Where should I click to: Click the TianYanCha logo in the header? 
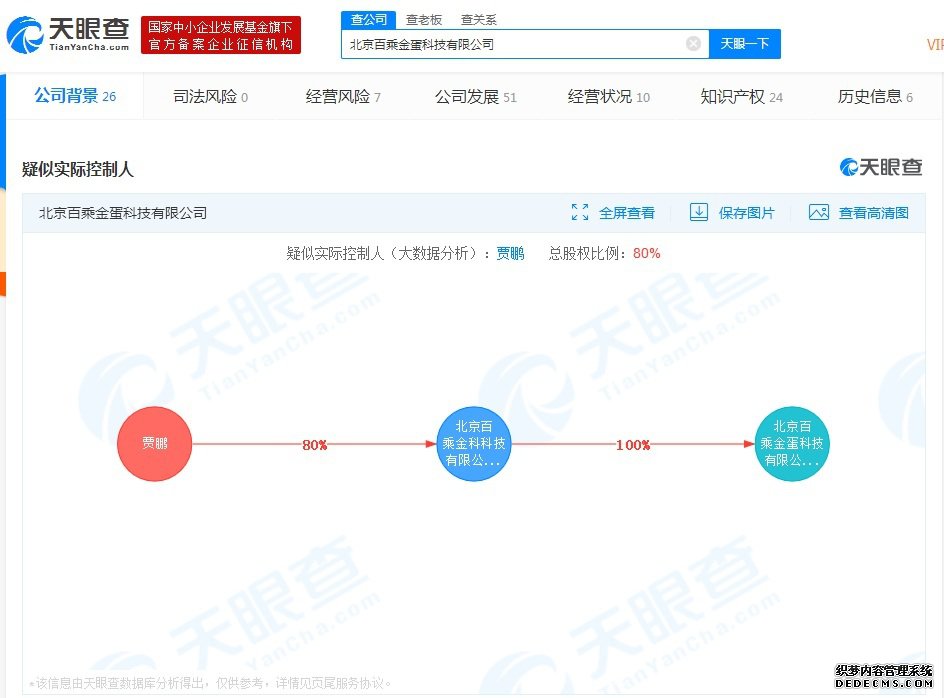click(x=67, y=34)
